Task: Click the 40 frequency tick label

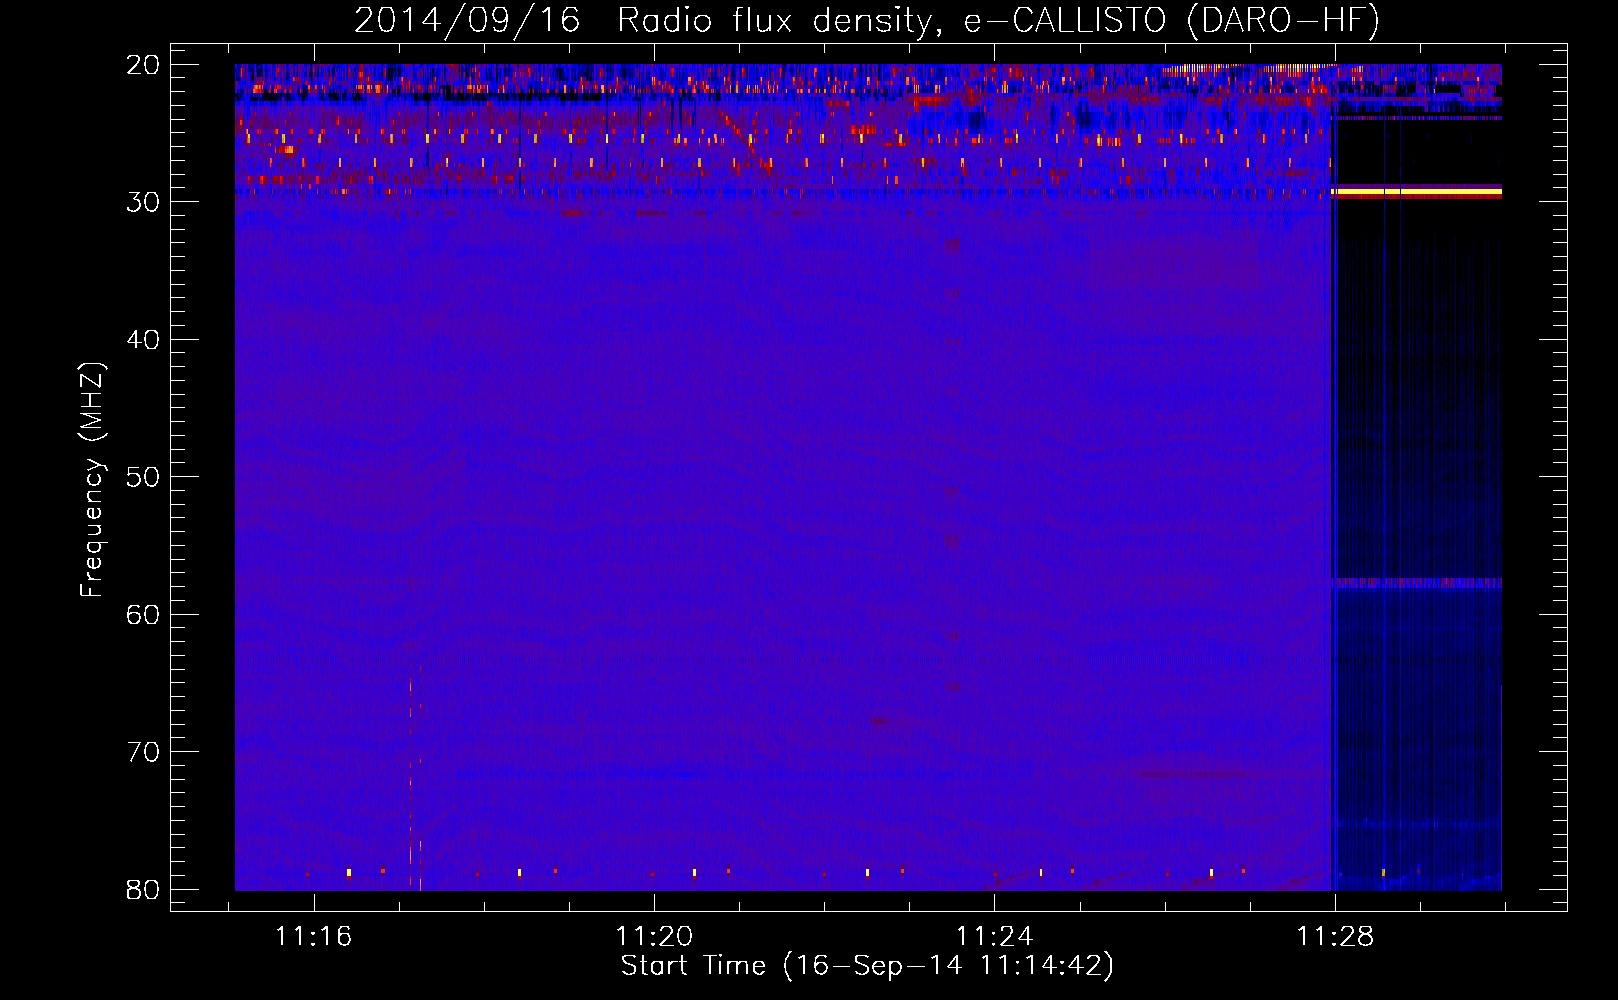Action: pos(143,340)
